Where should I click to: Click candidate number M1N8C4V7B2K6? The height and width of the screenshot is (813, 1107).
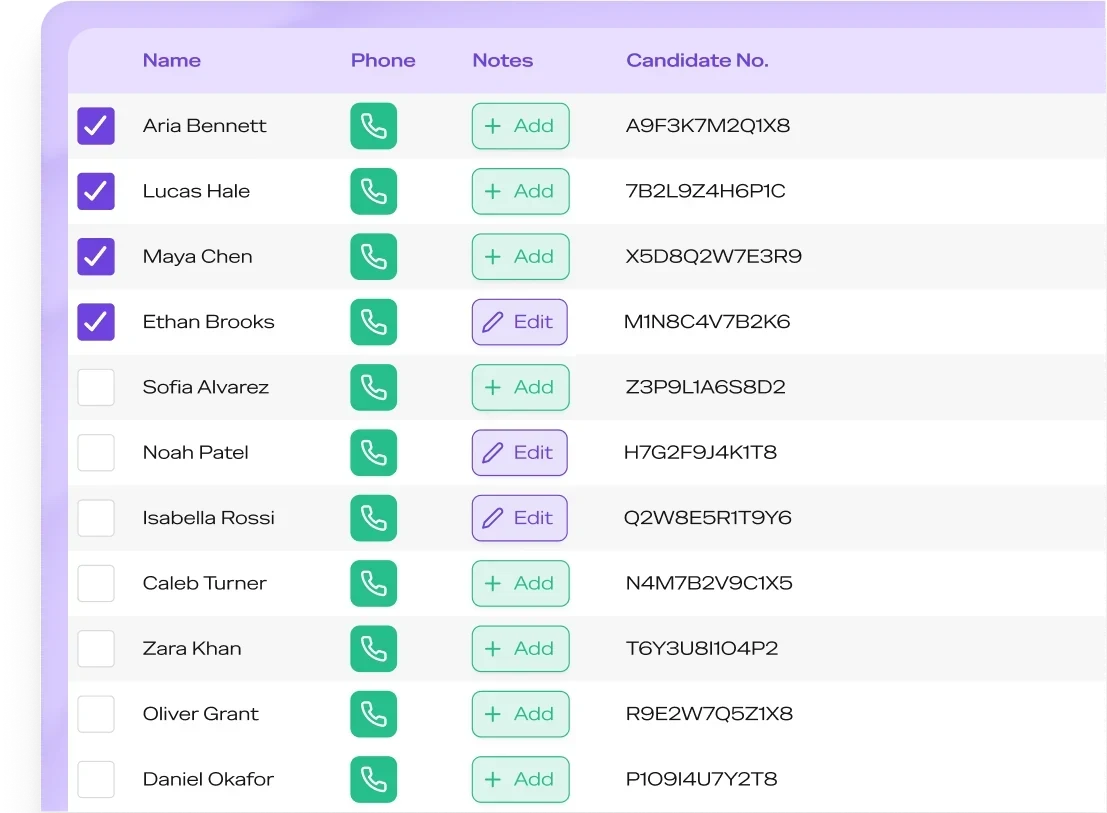tap(707, 322)
